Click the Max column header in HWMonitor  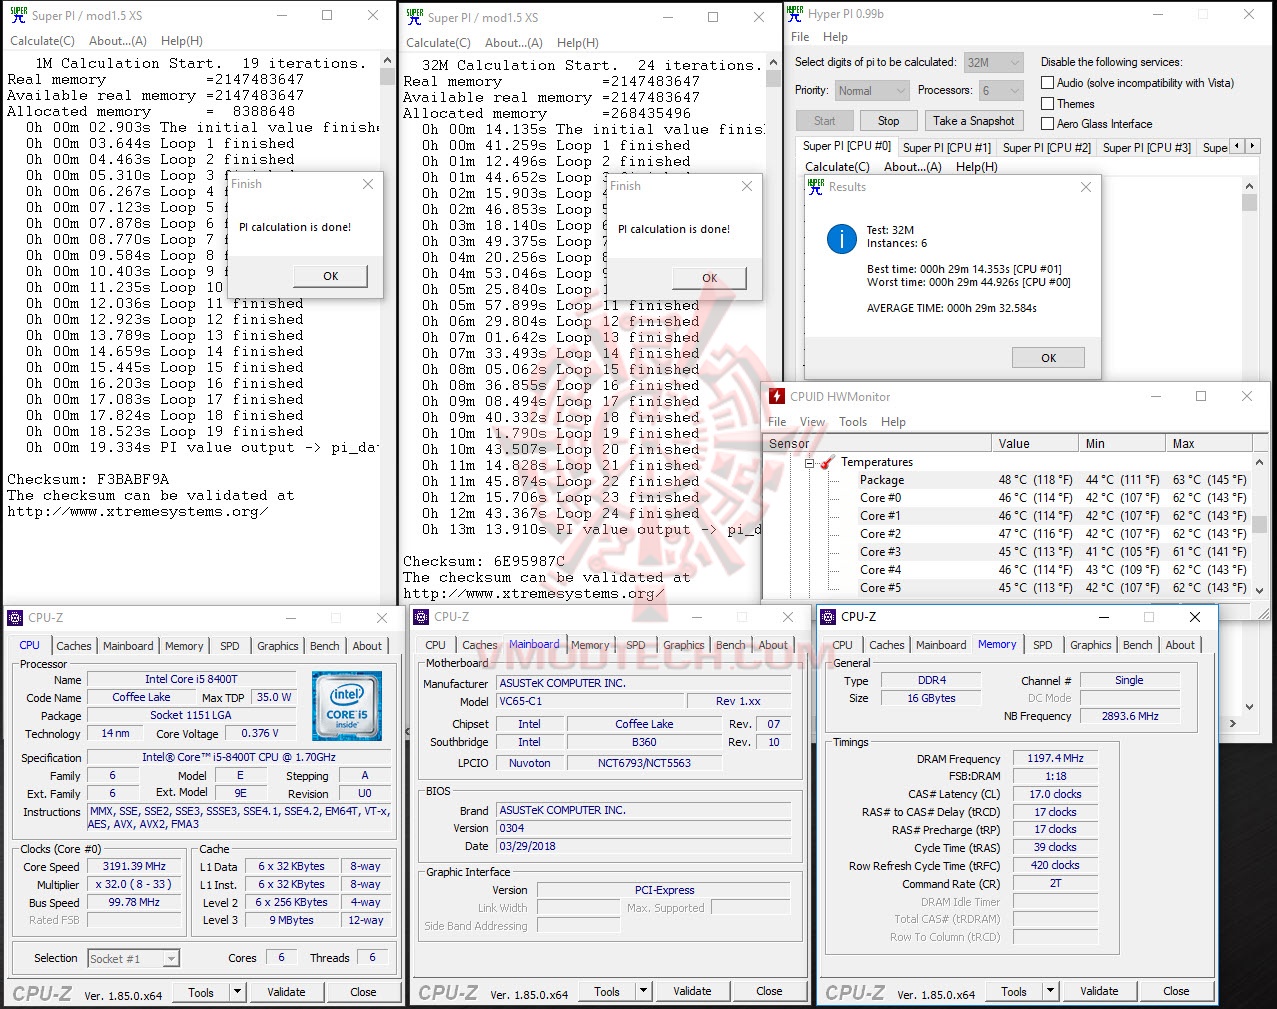pos(1208,444)
